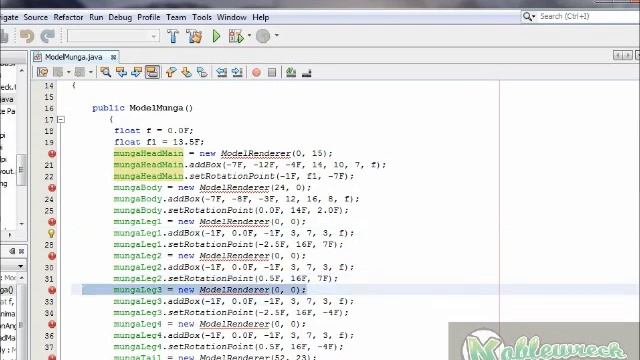Find the current selection in the editor
Viewport: 640px width, 360px height.
point(106,72)
